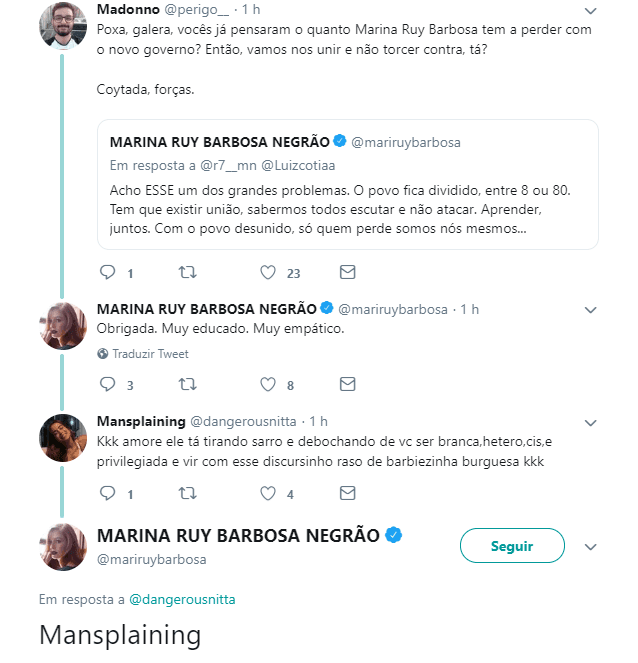
Task: Open options chevron on Madonno's tweet
Action: 590,11
